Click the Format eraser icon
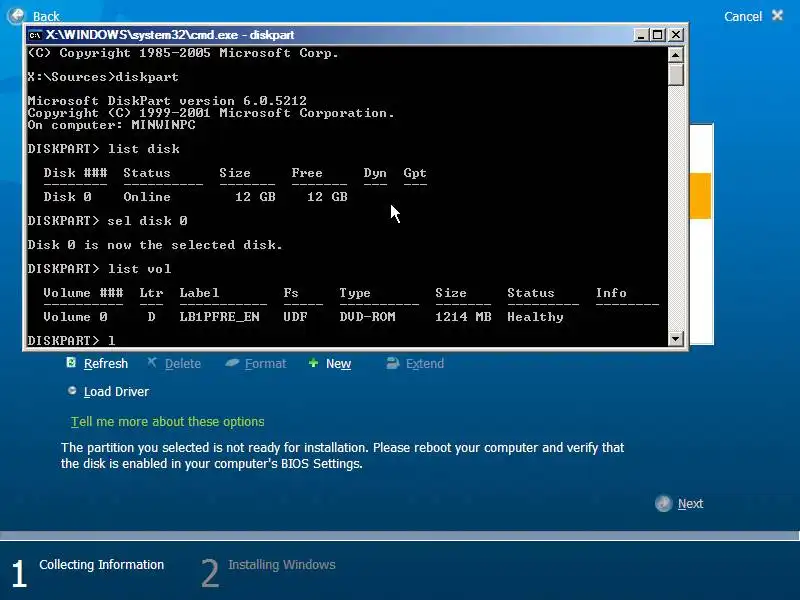800x600 pixels. coord(232,363)
